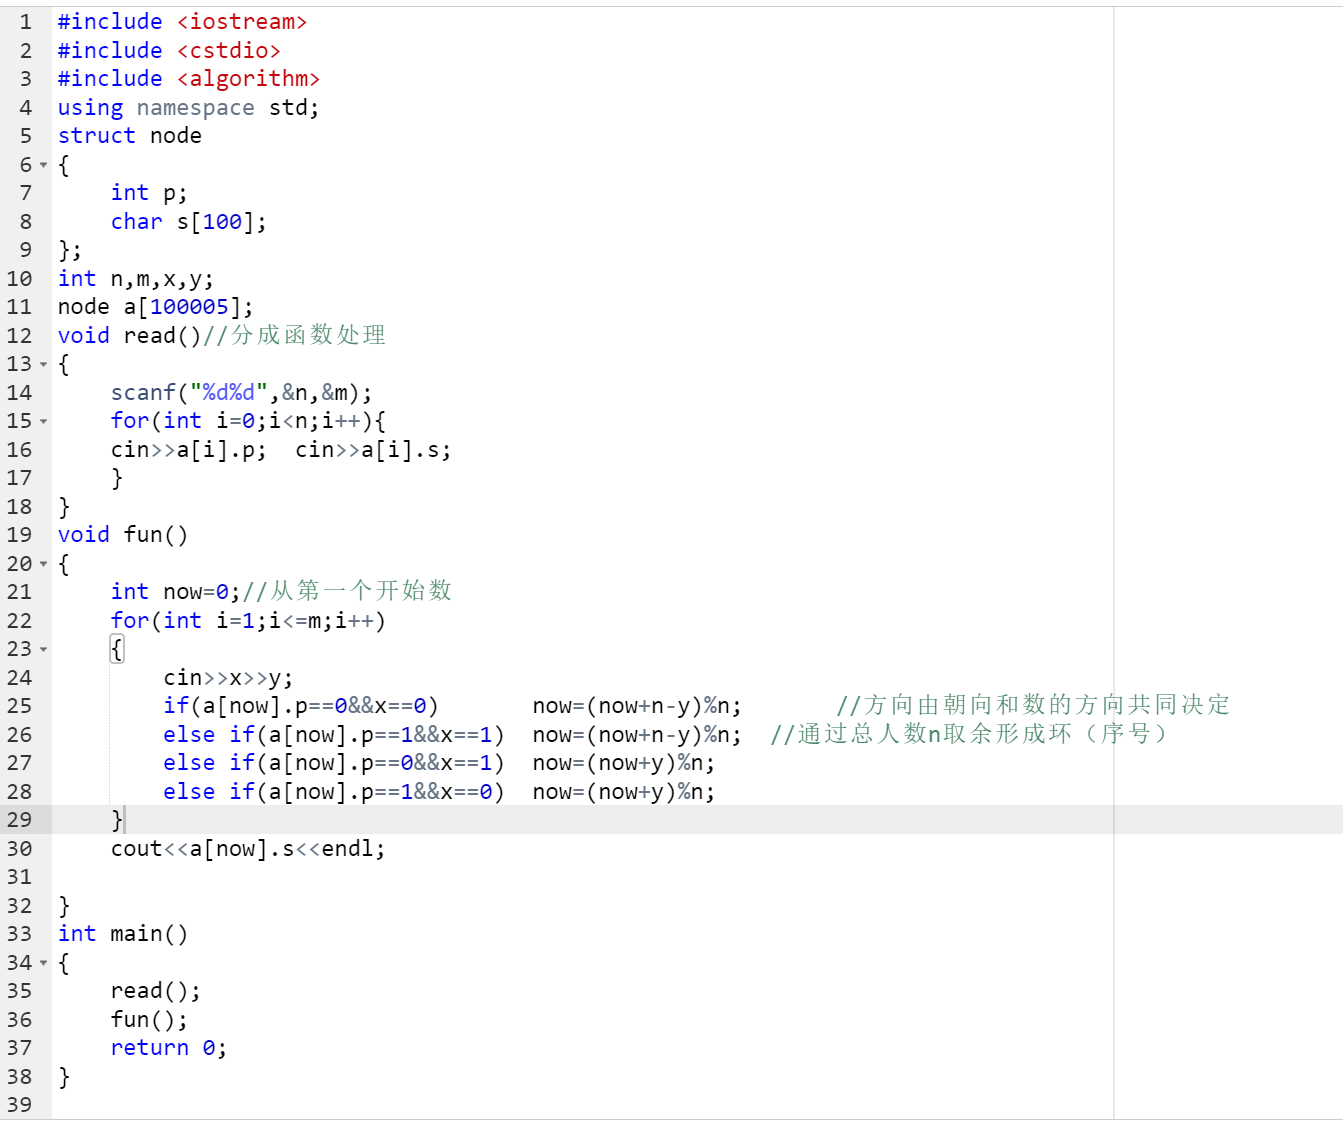This screenshot has width=1343, height=1123.
Task: Click the comment "//从第一个开始数"
Action: pyautogui.click(x=347, y=592)
